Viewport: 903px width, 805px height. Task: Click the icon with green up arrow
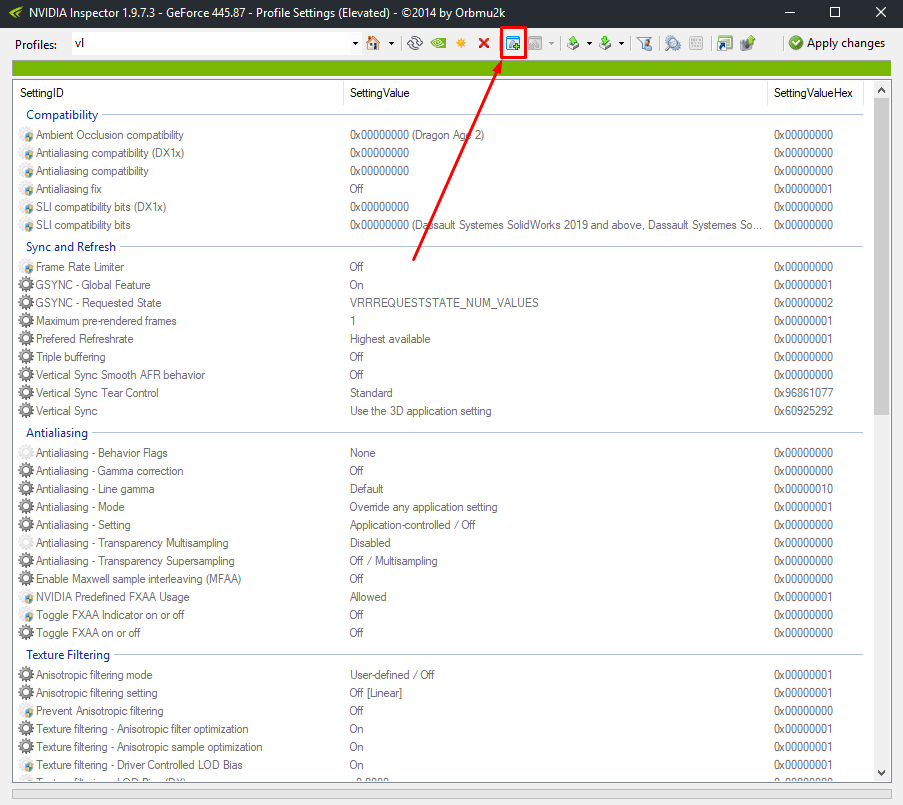pos(748,43)
